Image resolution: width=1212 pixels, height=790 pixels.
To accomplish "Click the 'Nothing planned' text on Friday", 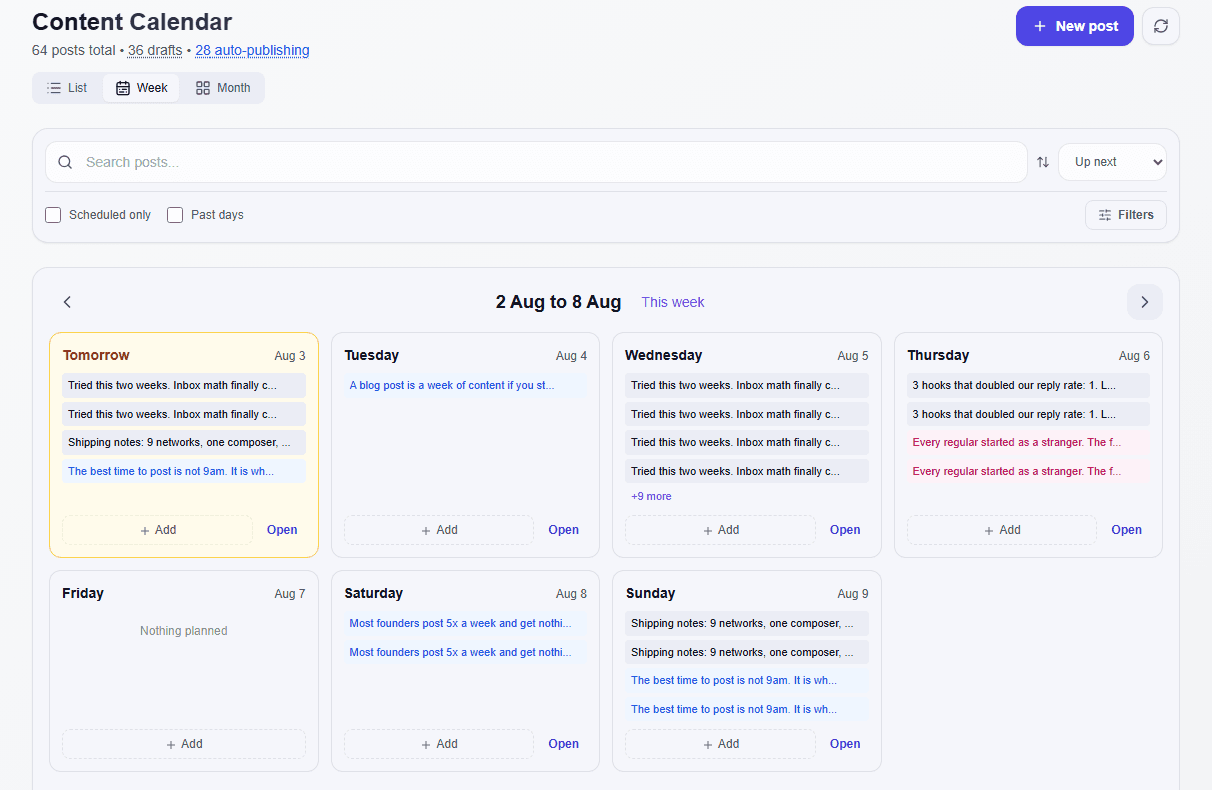I will click(x=184, y=631).
